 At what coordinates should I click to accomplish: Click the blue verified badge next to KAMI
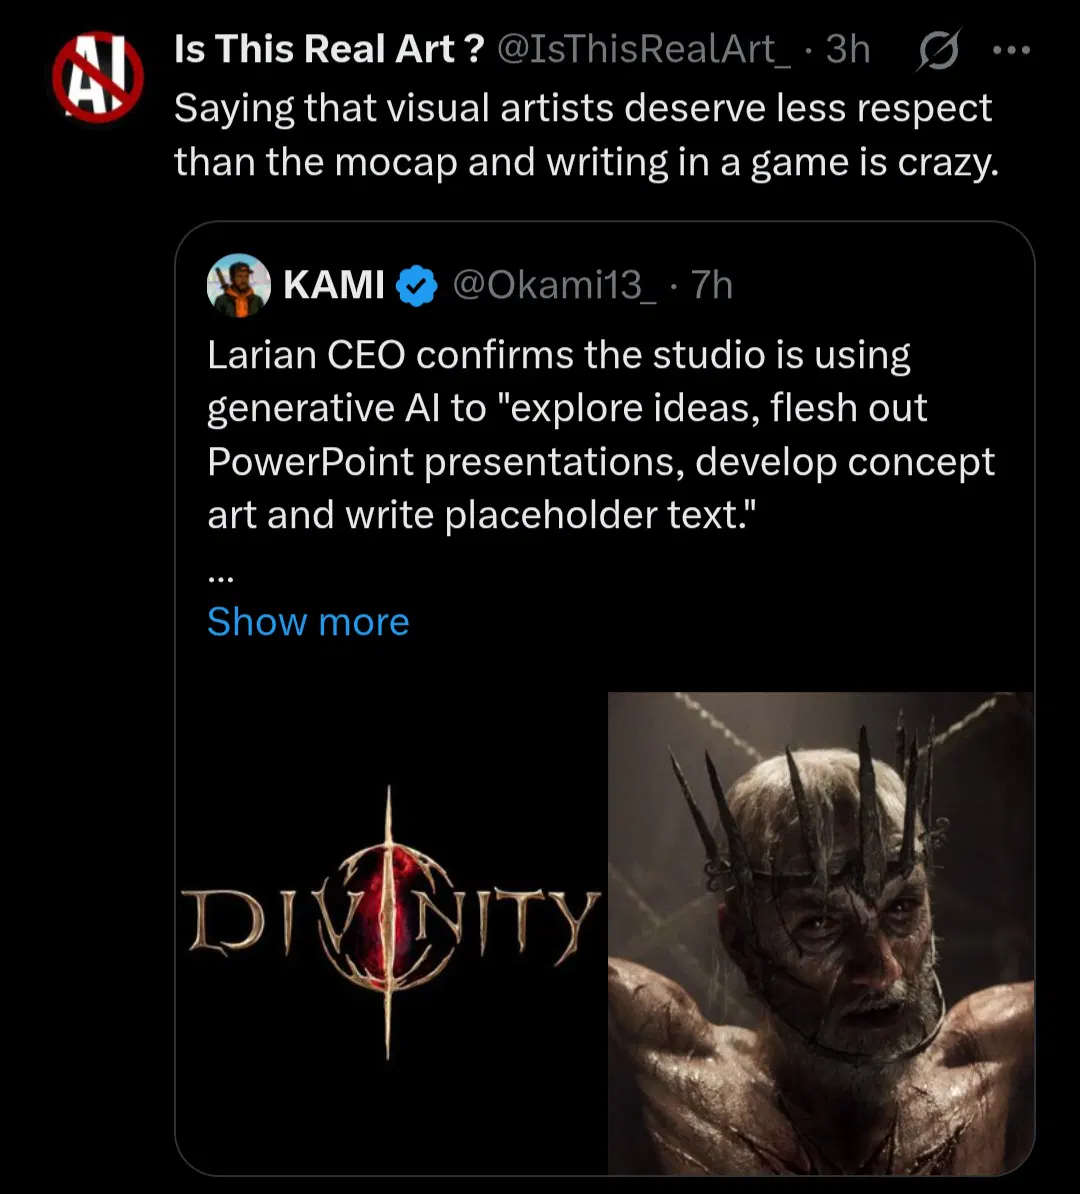(416, 287)
